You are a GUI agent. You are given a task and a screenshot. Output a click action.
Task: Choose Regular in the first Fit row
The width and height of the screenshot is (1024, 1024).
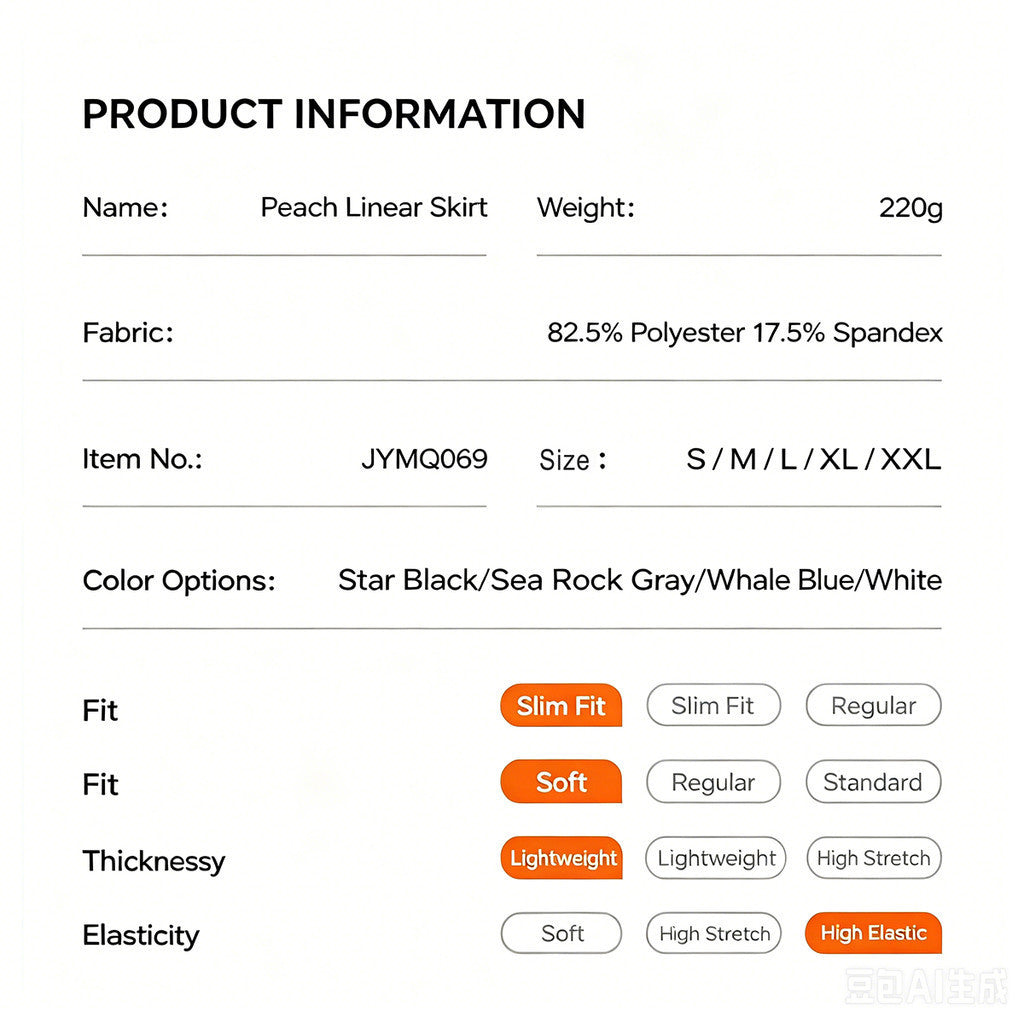tap(873, 705)
